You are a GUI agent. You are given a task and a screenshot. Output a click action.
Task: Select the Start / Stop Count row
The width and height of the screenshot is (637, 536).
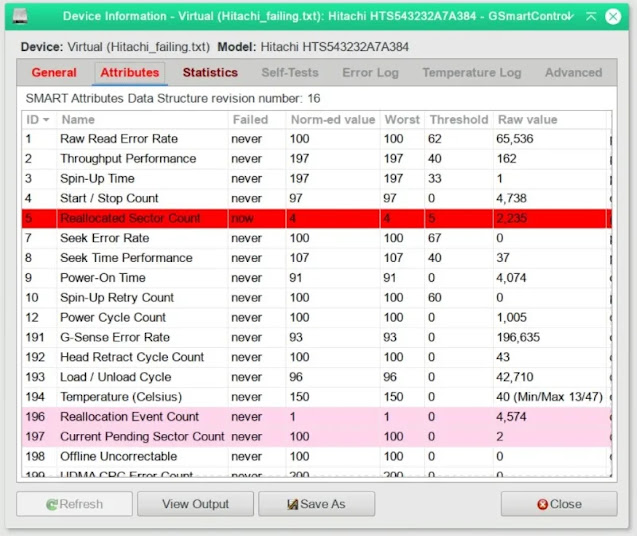(x=316, y=198)
